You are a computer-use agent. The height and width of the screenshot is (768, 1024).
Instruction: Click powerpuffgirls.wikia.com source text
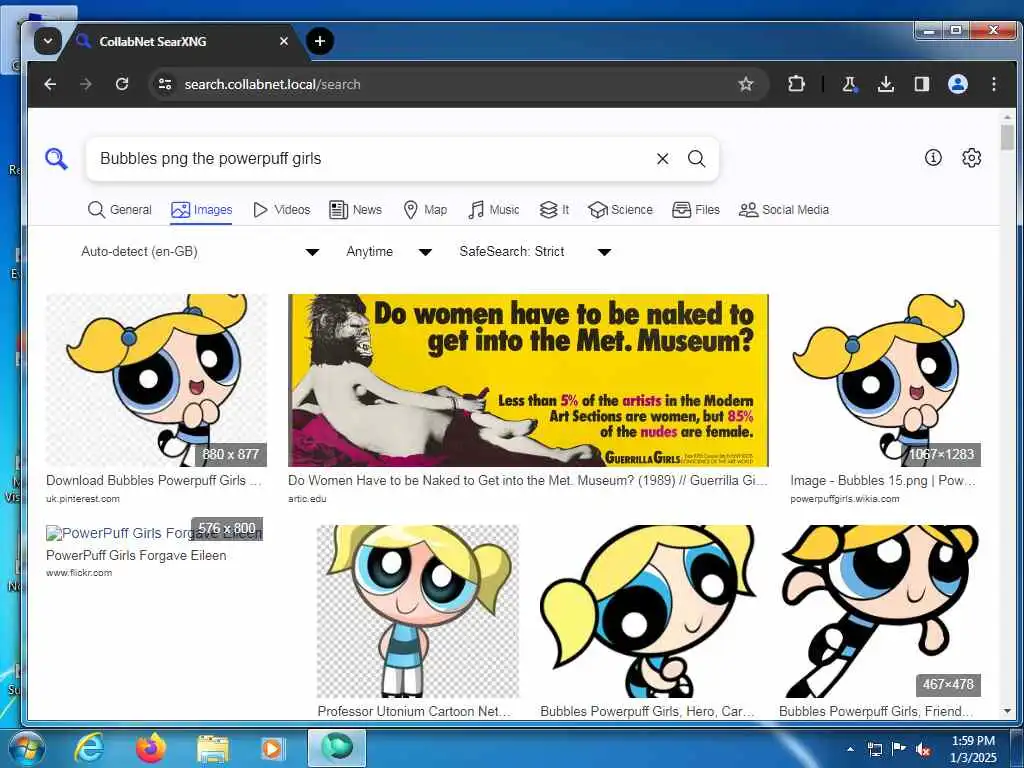(x=844, y=498)
